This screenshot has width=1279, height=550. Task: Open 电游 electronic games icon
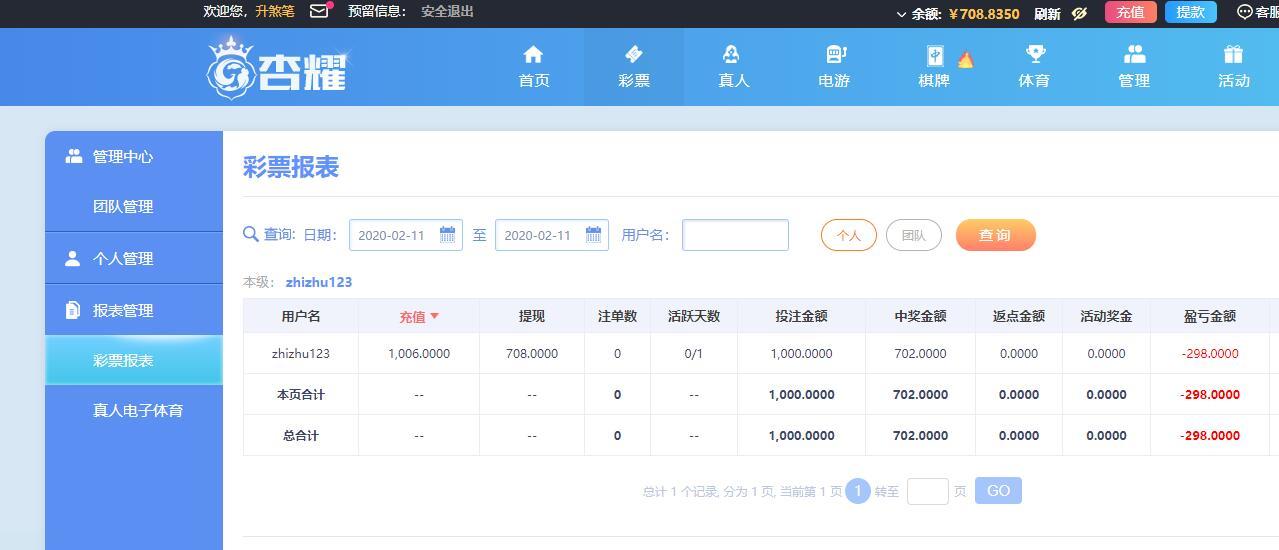point(835,54)
